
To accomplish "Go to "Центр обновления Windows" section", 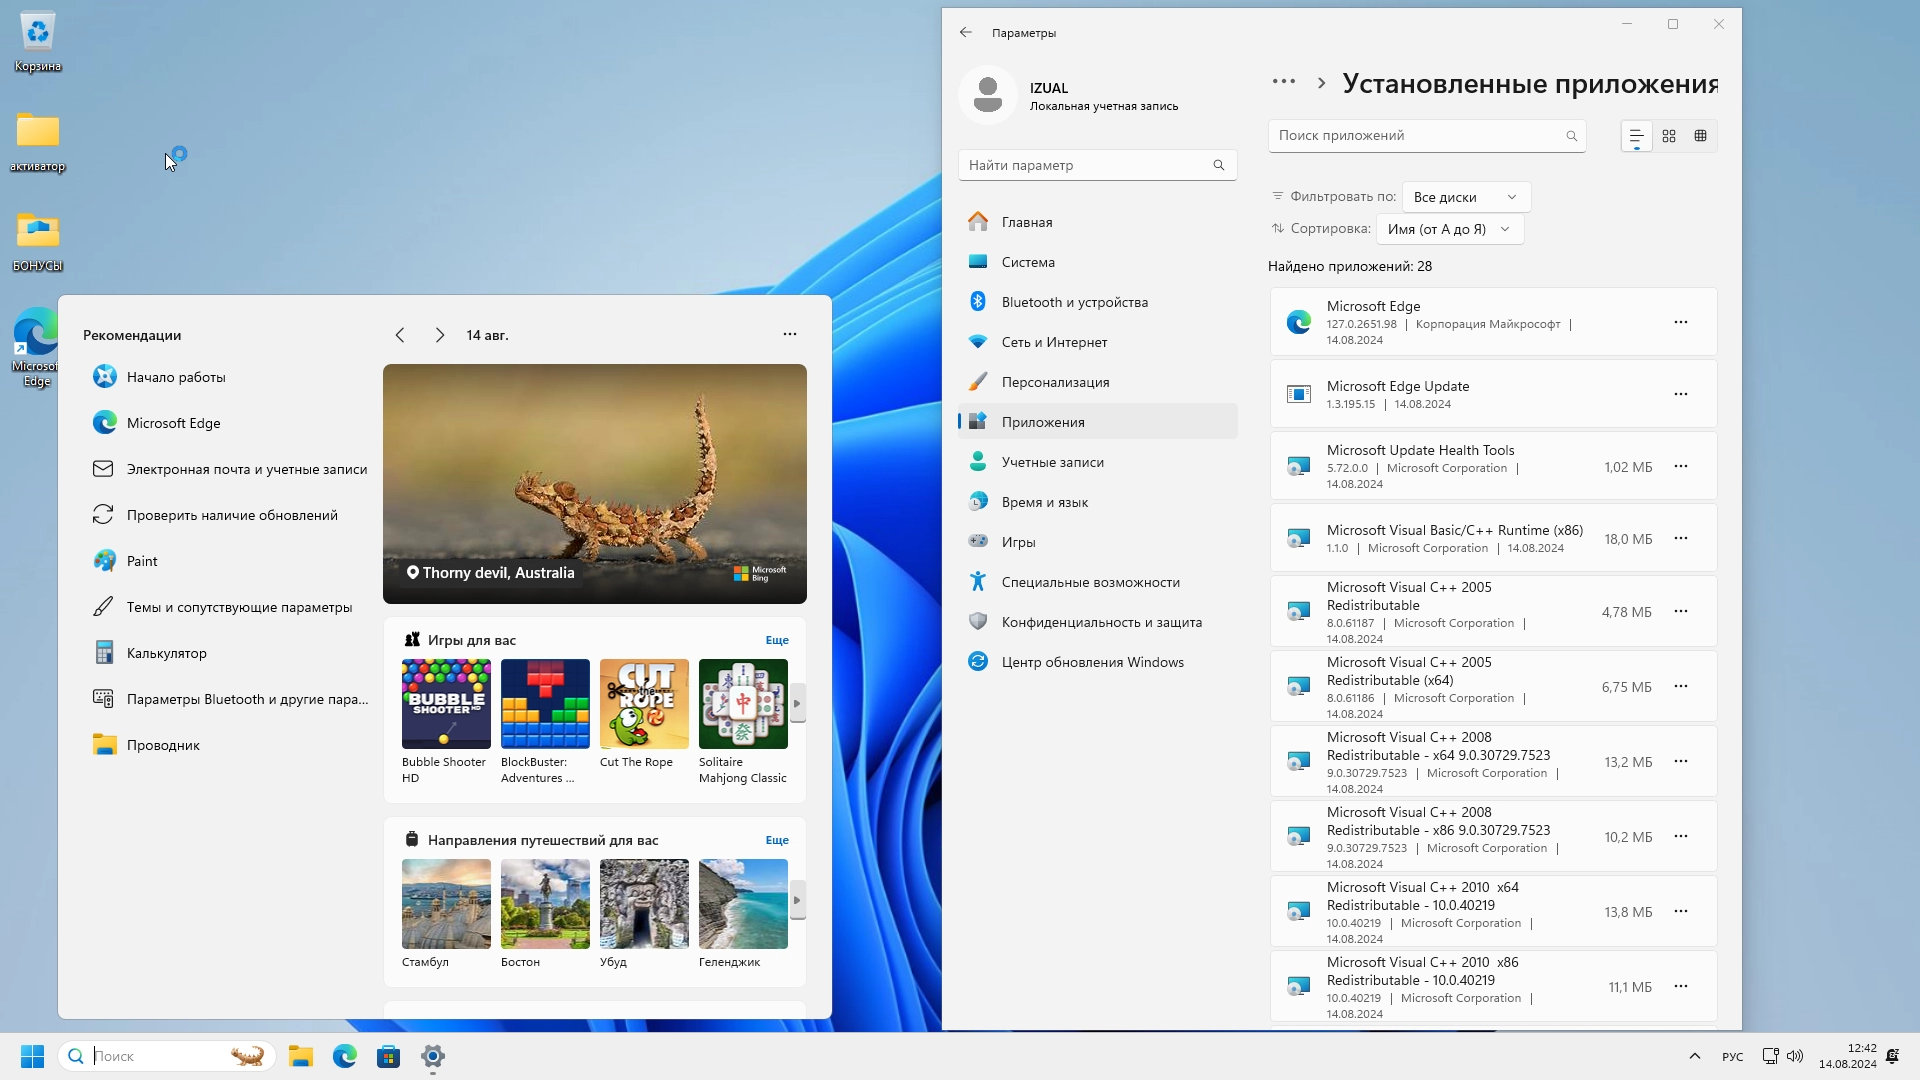I will point(1092,662).
